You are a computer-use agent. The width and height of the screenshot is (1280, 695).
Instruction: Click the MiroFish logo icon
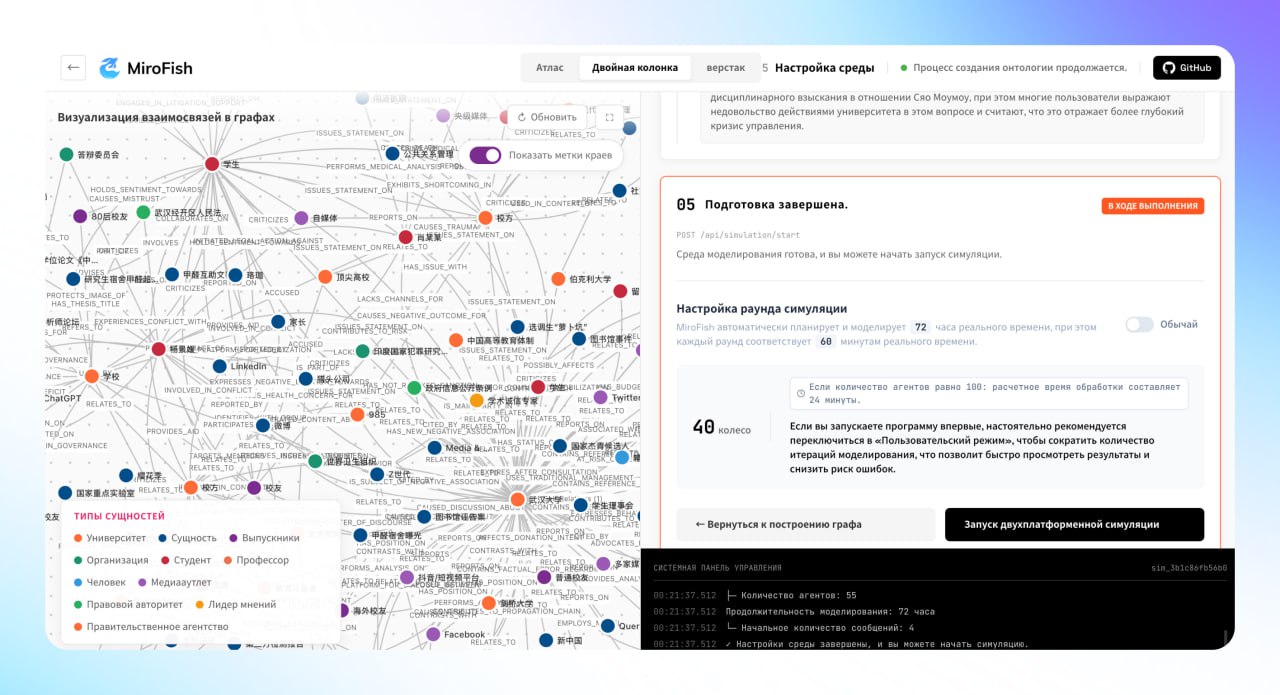tap(110, 67)
